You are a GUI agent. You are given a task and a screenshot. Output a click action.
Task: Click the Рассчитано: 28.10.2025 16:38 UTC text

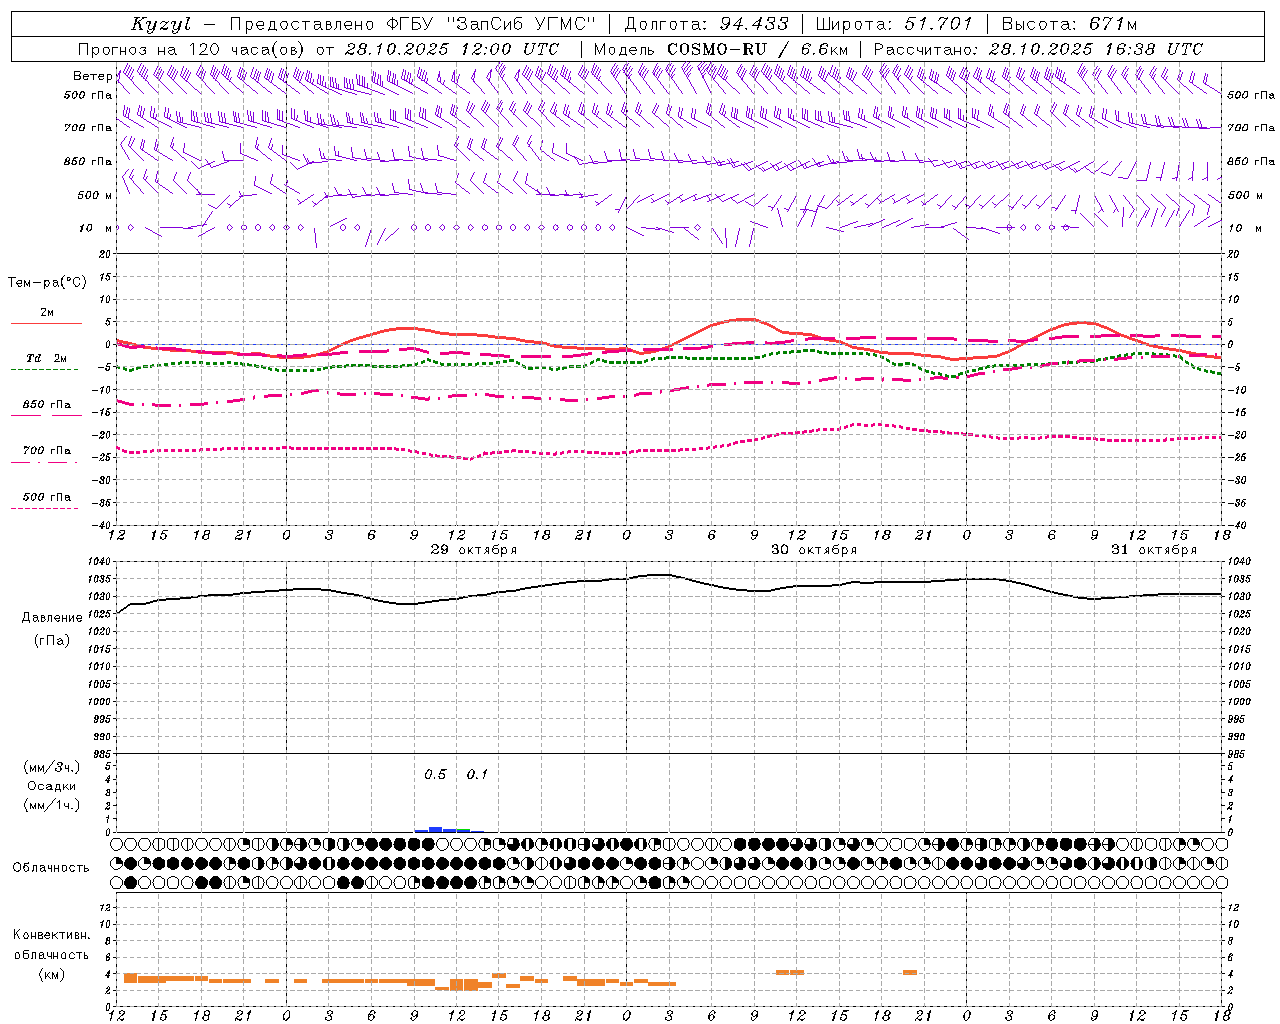(1038, 49)
